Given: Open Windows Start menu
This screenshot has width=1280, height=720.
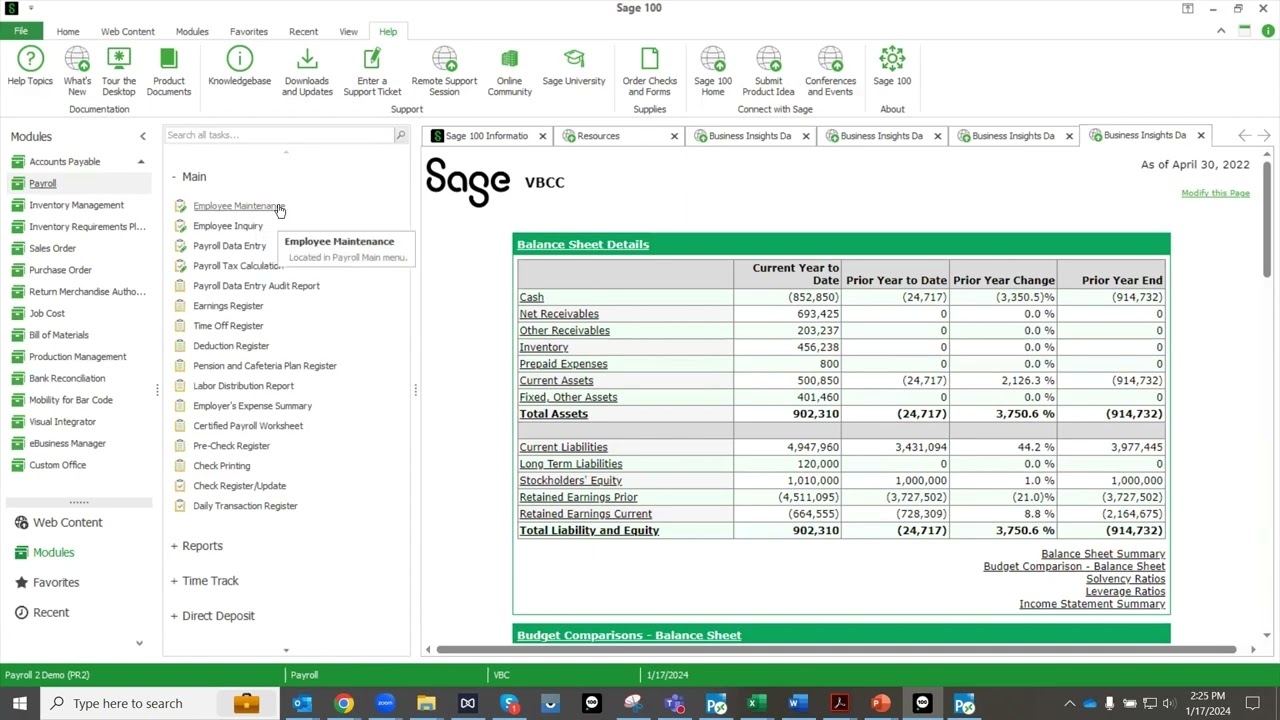Looking at the screenshot, I should tap(19, 703).
